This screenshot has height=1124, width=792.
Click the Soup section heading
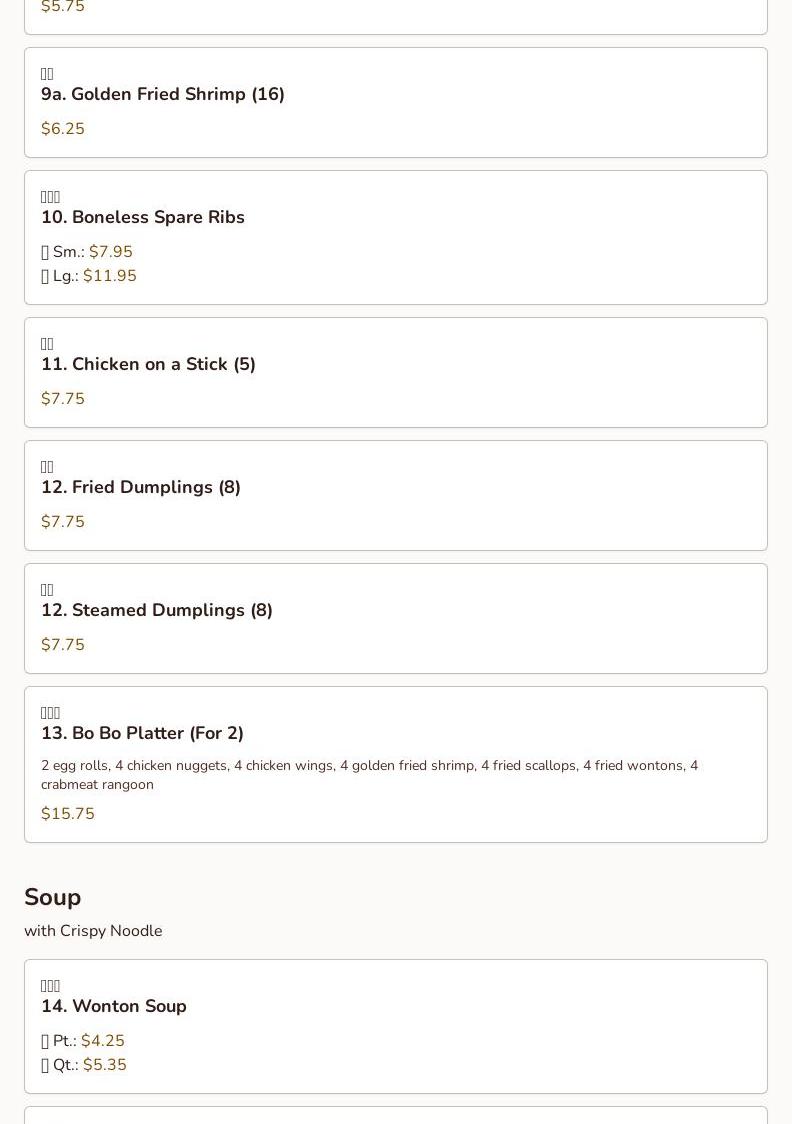coord(53,897)
